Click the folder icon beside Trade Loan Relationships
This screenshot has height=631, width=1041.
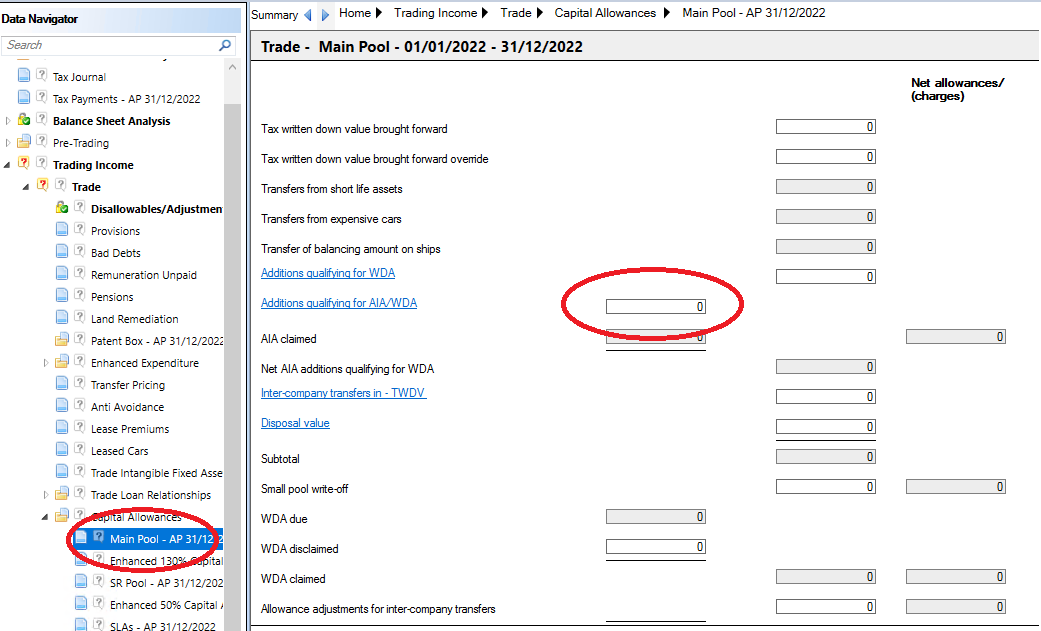[x=62, y=494]
